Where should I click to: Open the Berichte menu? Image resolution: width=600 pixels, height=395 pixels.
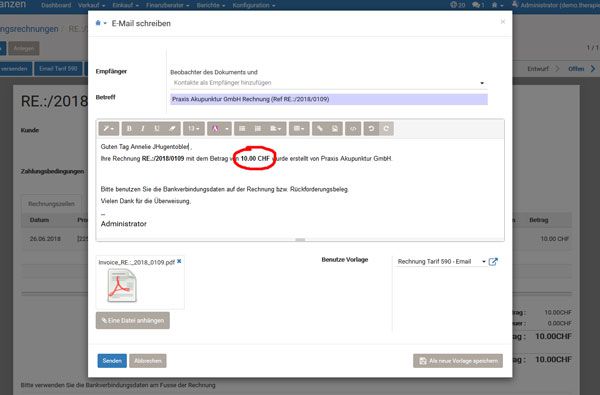coord(211,5)
